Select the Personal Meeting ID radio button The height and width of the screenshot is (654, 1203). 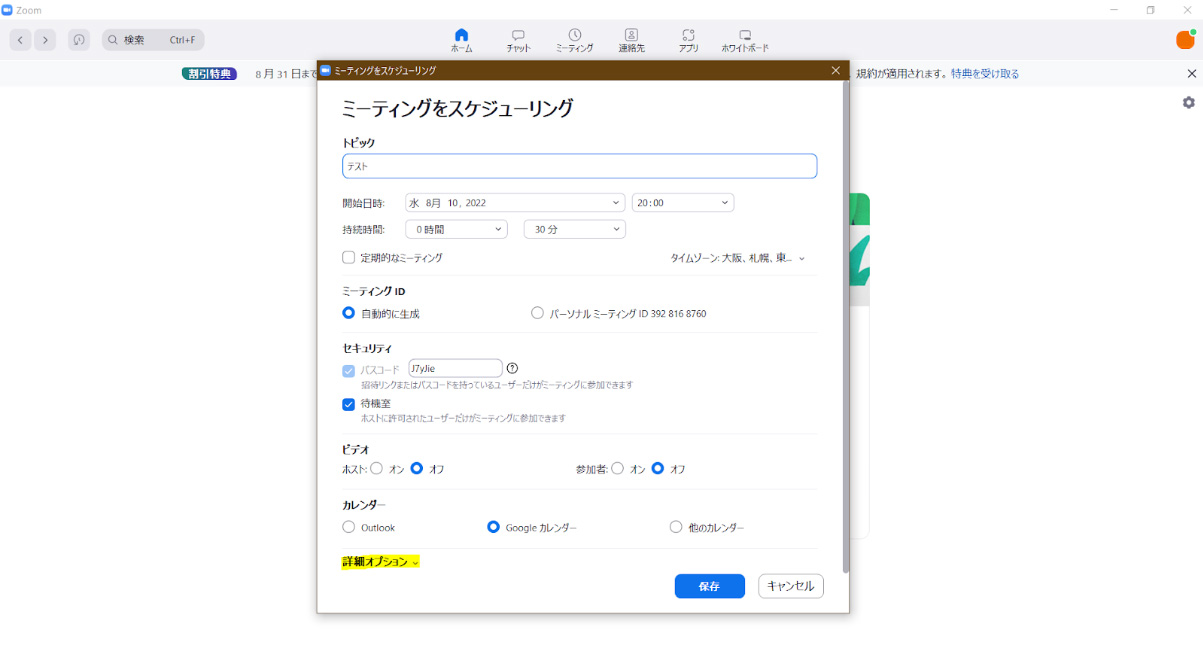(x=538, y=313)
